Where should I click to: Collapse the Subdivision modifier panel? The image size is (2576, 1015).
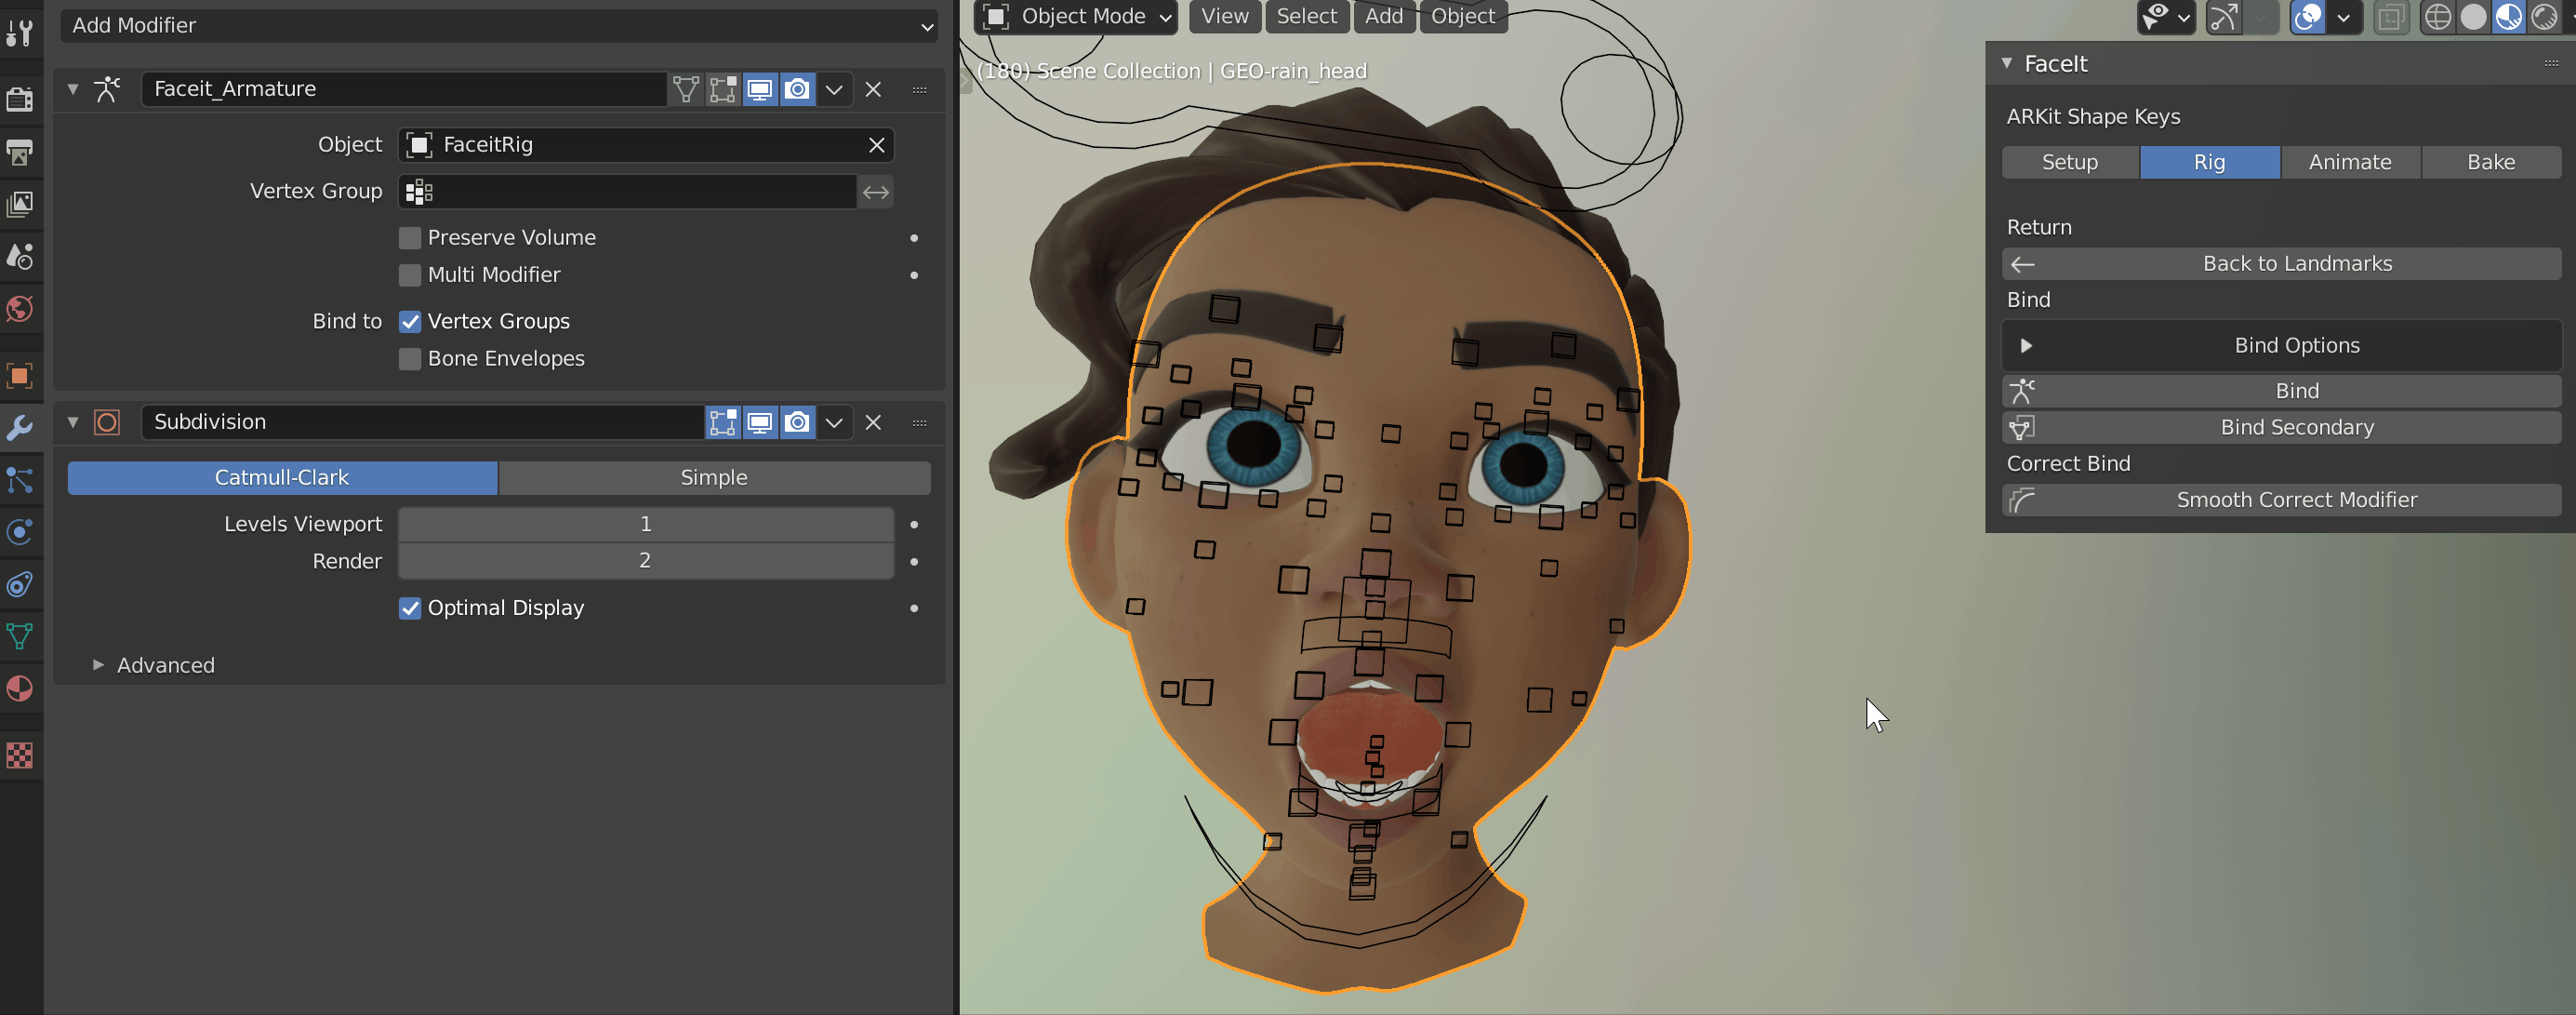(73, 422)
